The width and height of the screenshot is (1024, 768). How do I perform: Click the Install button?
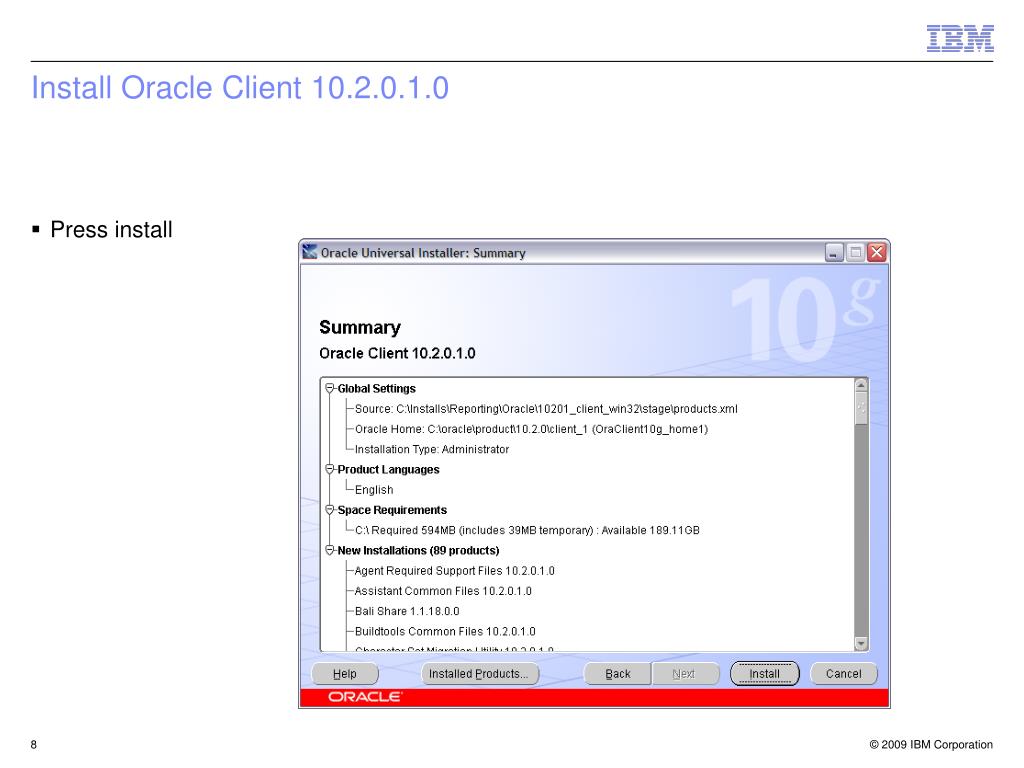764,673
